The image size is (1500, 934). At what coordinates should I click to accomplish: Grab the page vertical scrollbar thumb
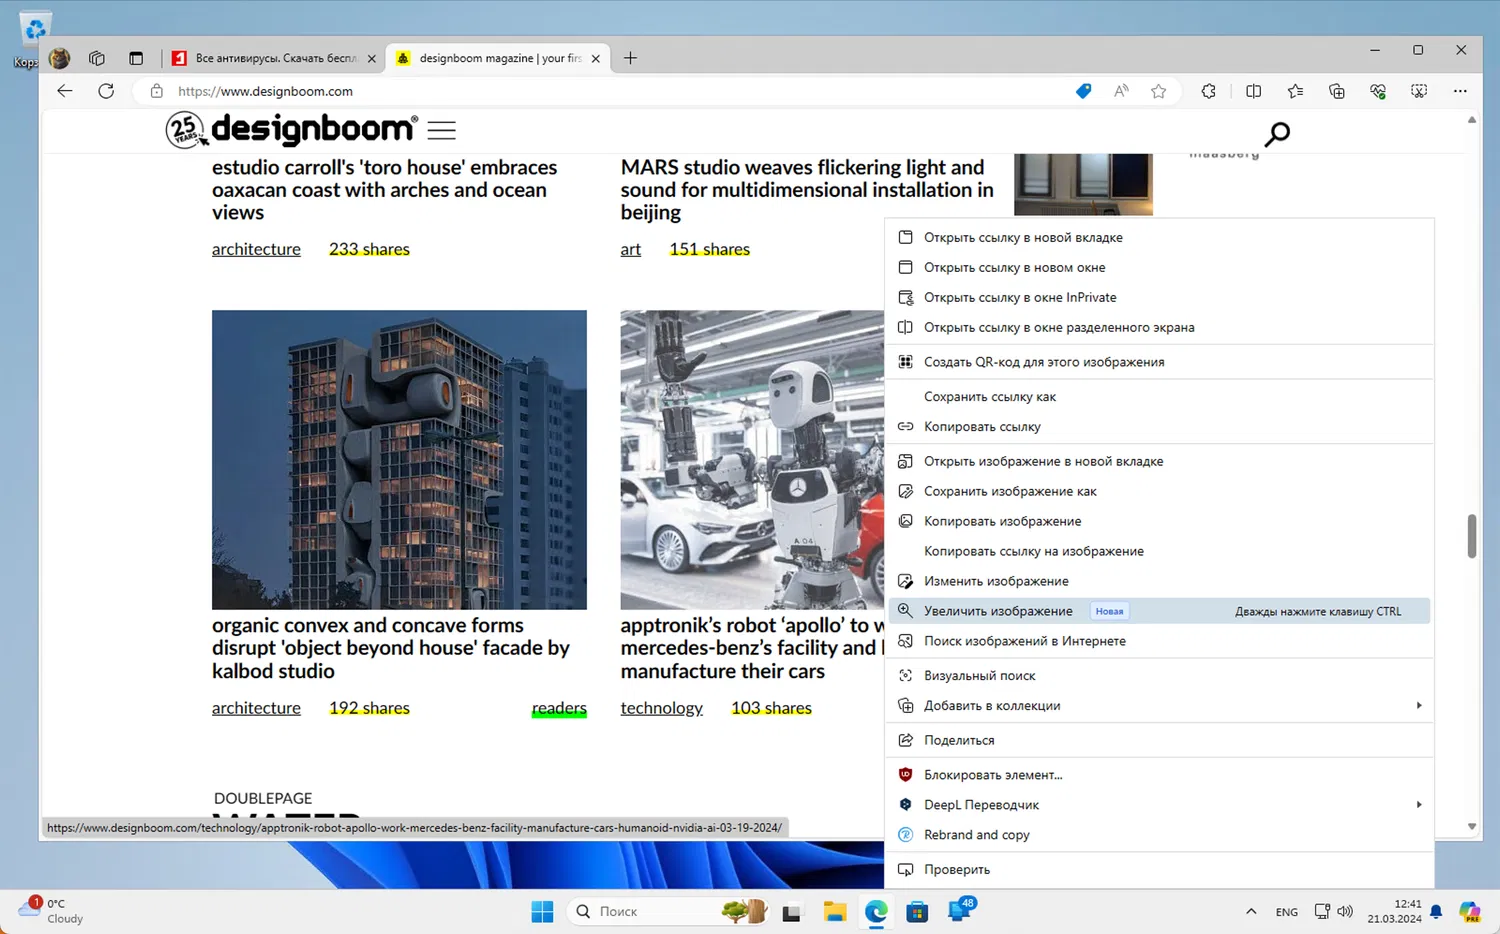[x=1472, y=537]
